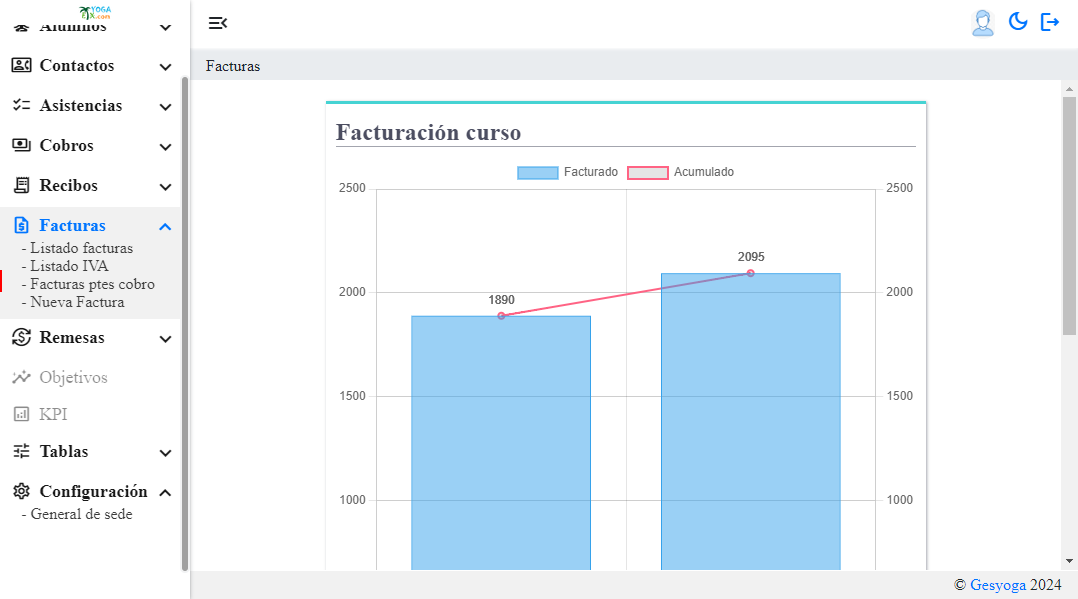Screen dimensions: 1078x599
Task: Click the Acumulado legend label
Action: click(703, 172)
